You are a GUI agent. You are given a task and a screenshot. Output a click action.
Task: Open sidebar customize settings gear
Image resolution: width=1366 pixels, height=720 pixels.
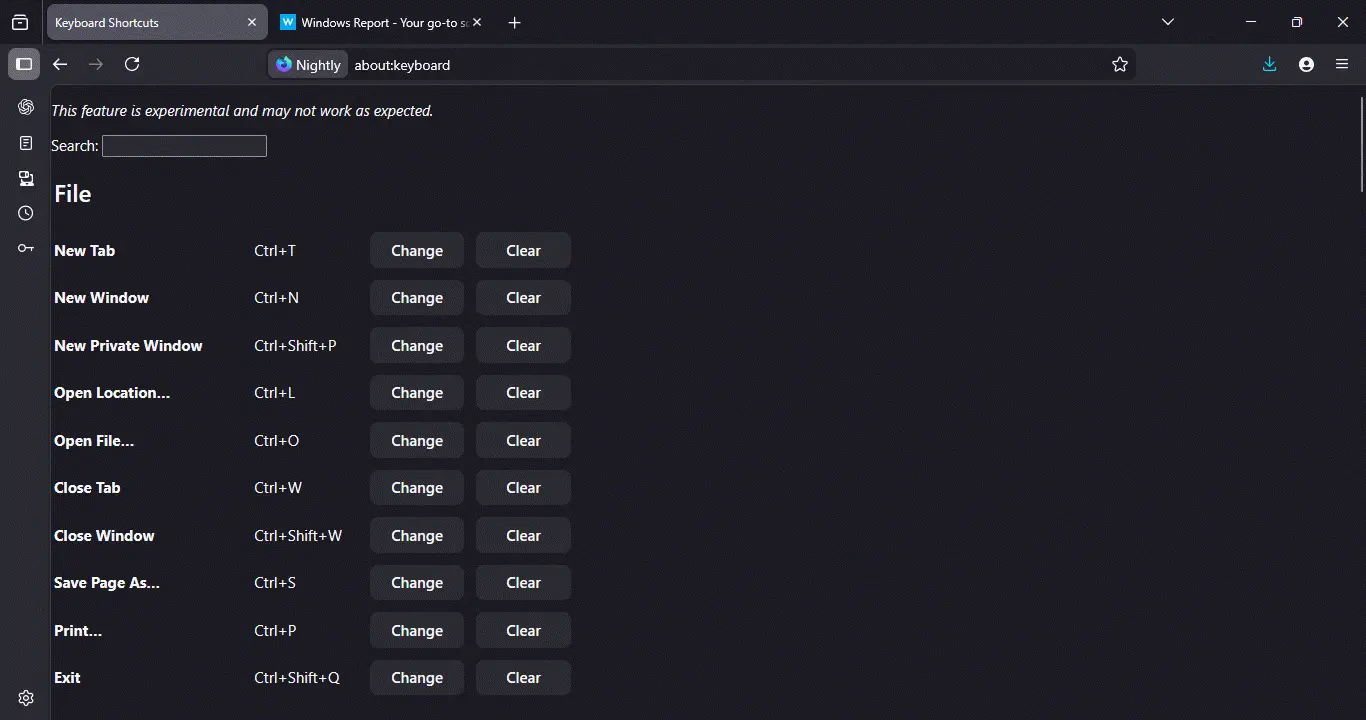(26, 698)
